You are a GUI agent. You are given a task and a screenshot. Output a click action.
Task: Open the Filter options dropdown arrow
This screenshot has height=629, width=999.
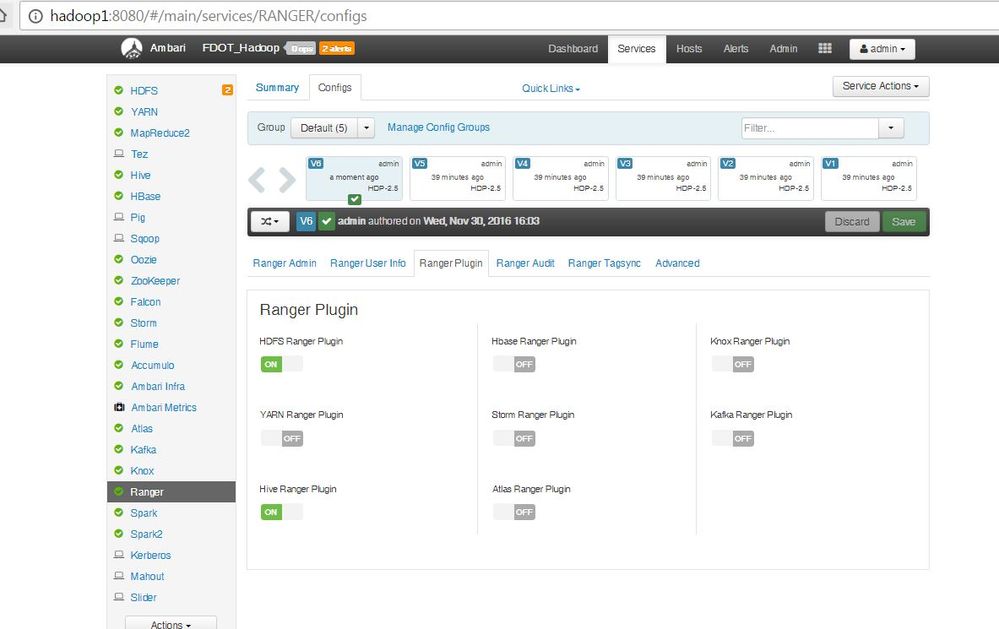891,128
